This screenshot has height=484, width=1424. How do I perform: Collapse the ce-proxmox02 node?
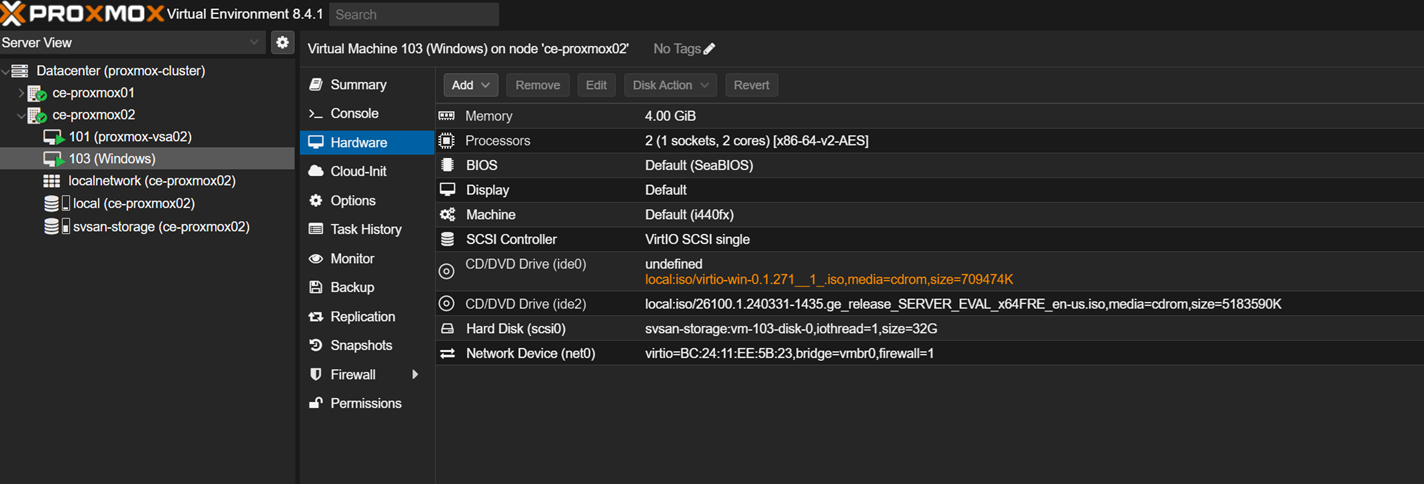click(x=22, y=115)
